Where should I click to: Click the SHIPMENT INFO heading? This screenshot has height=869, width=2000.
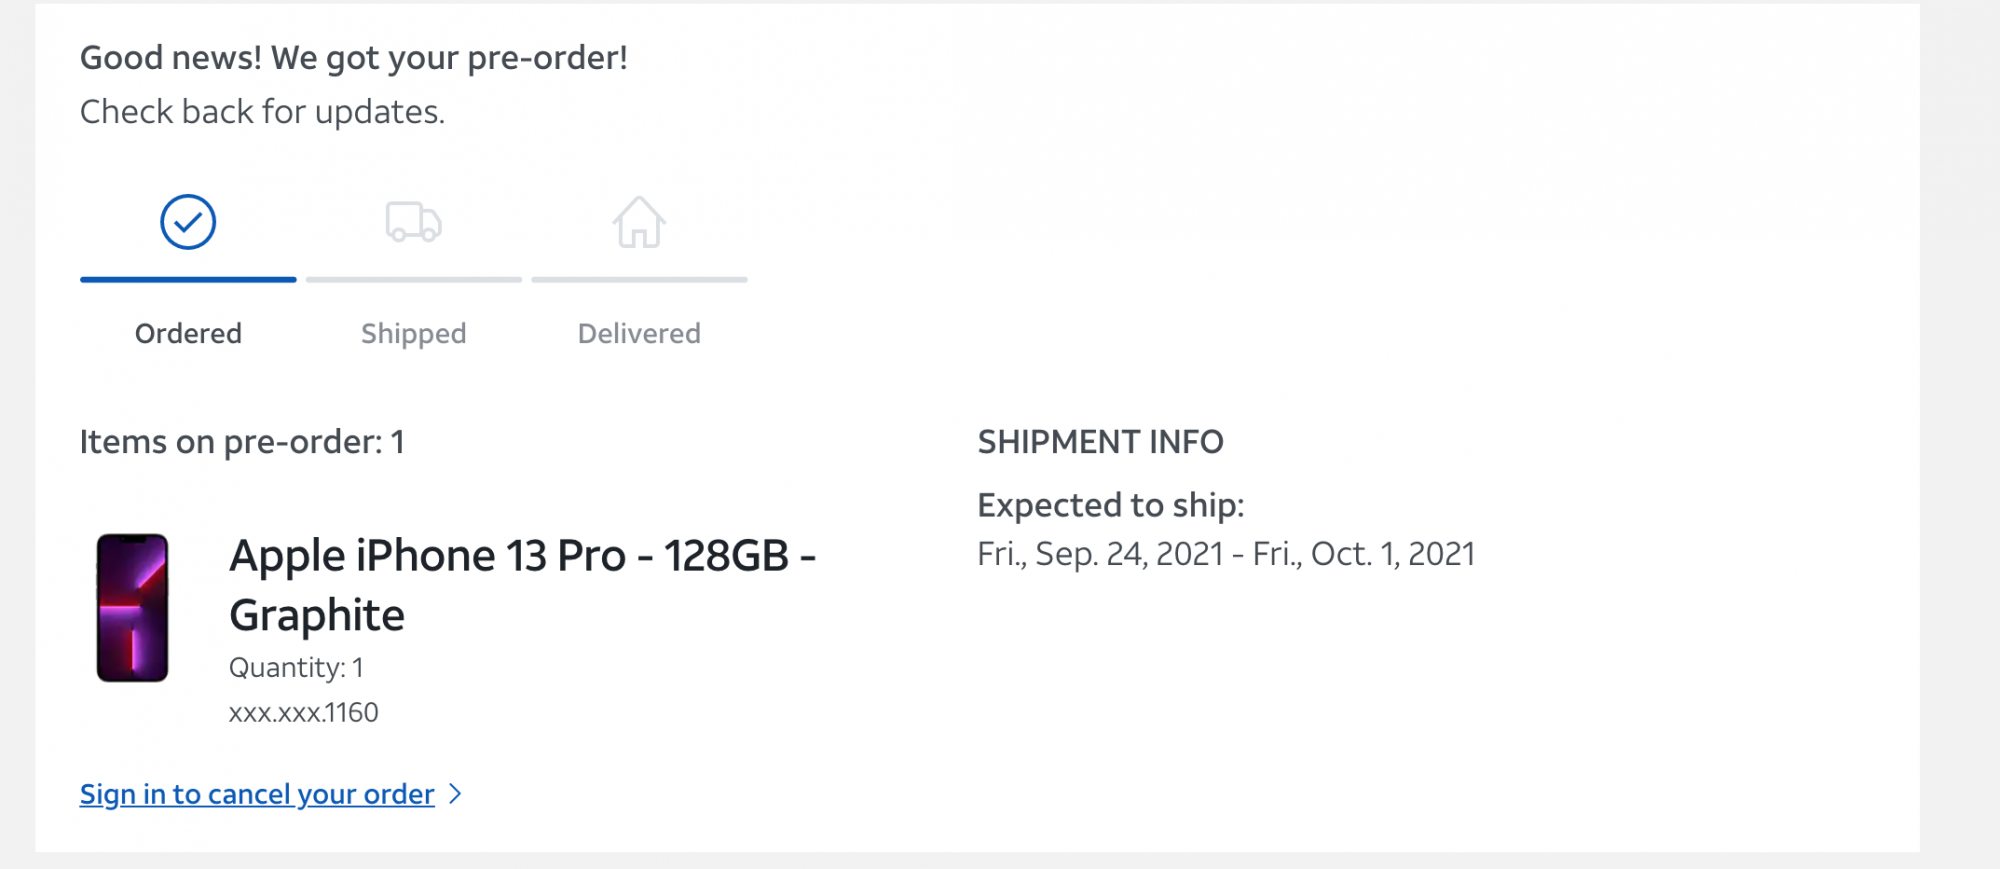pyautogui.click(x=1100, y=442)
